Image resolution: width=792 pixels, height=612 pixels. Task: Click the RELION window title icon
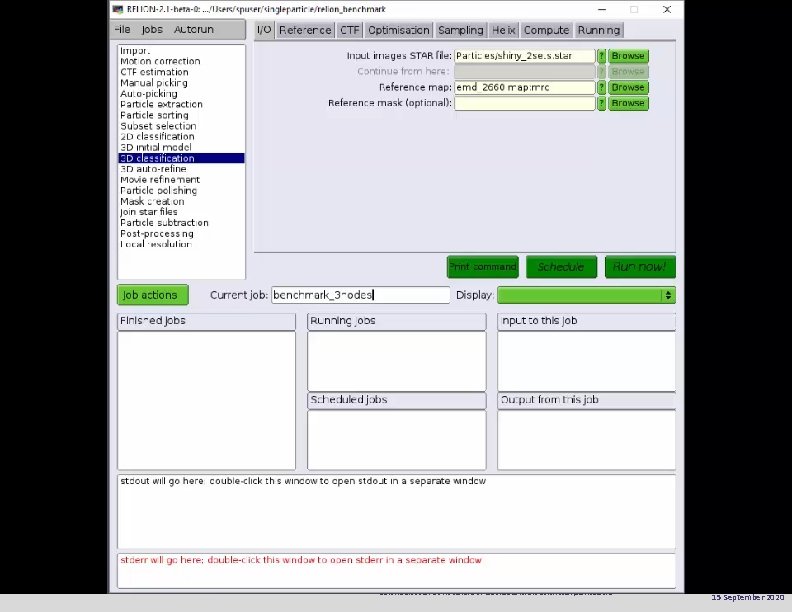(x=118, y=9)
